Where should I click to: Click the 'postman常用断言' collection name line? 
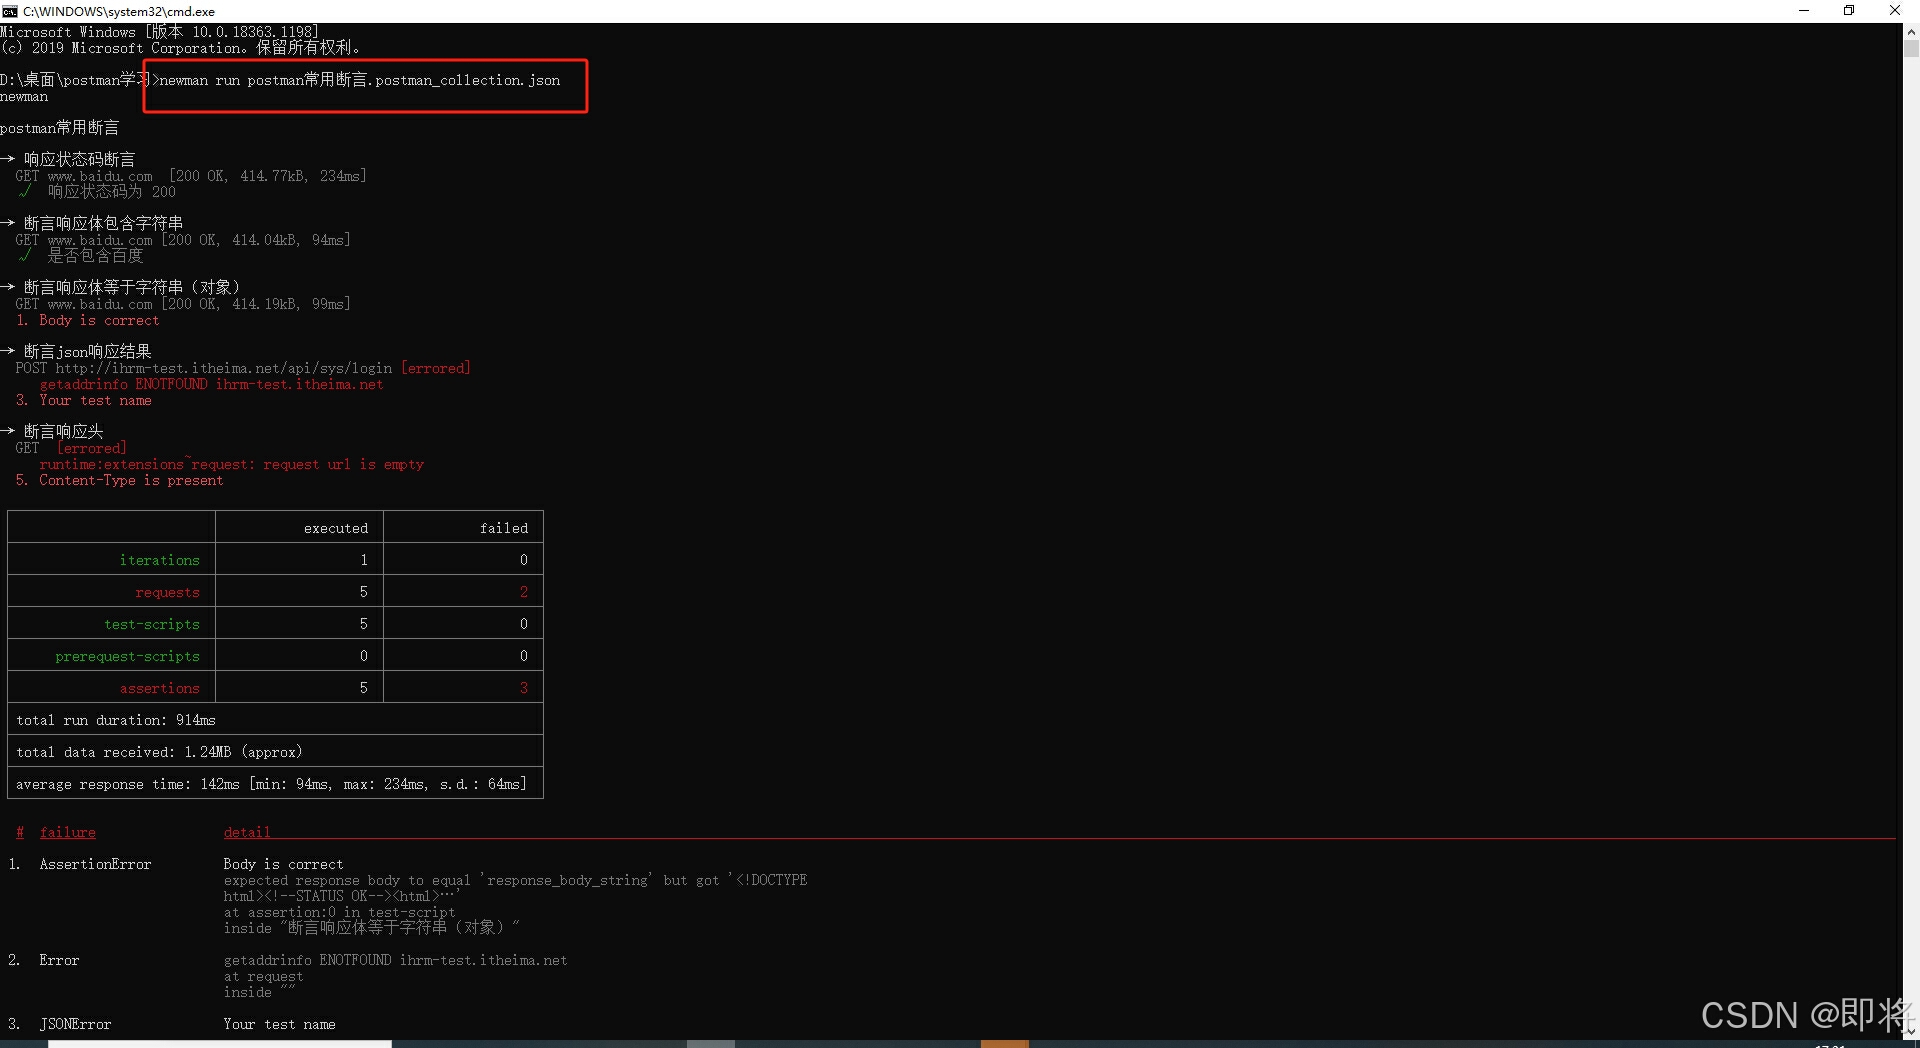point(60,128)
